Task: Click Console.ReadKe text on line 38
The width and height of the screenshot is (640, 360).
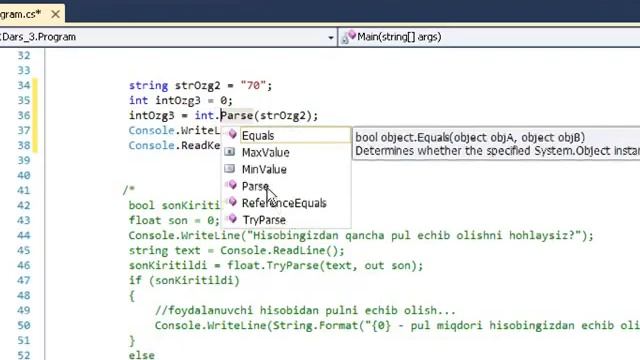Action: coord(174,146)
